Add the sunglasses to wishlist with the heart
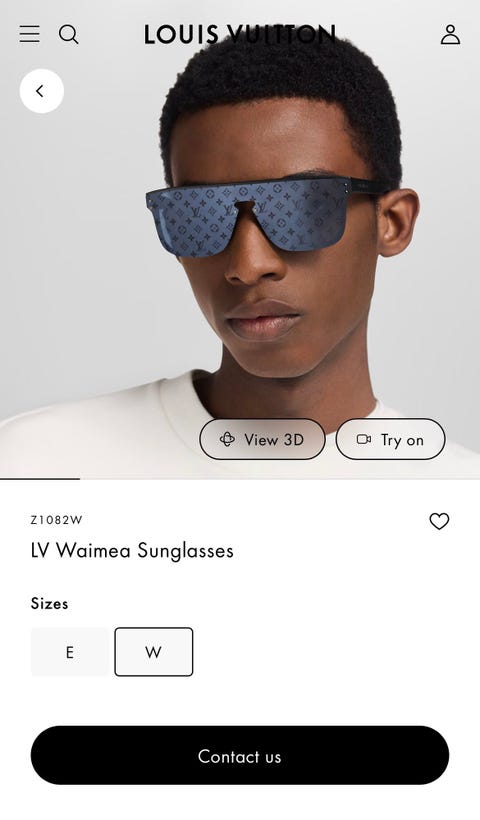Viewport: 480px width, 820px height. pos(439,521)
